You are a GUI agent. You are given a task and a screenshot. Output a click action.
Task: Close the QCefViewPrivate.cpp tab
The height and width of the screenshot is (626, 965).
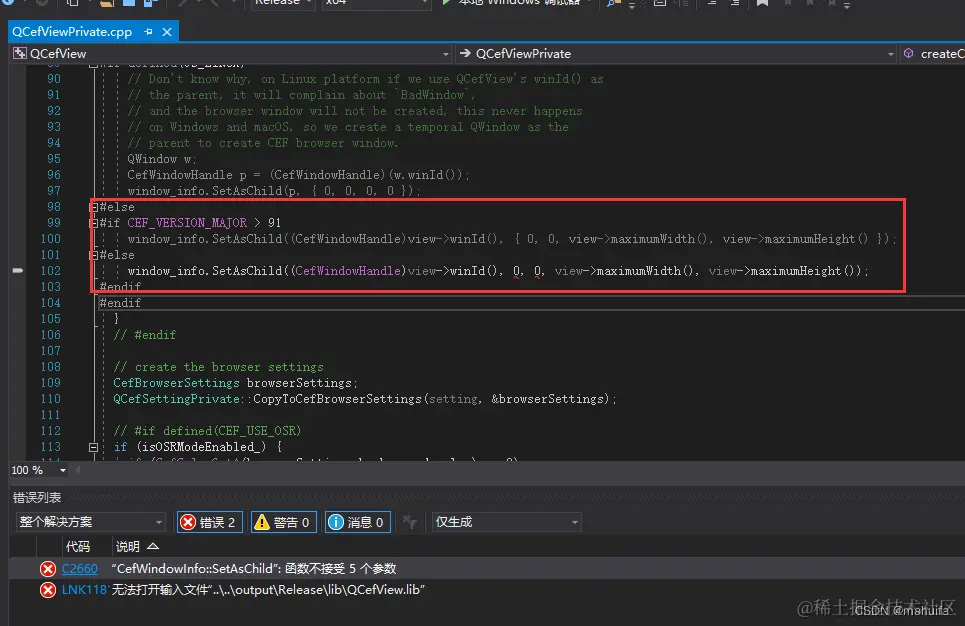[167, 32]
